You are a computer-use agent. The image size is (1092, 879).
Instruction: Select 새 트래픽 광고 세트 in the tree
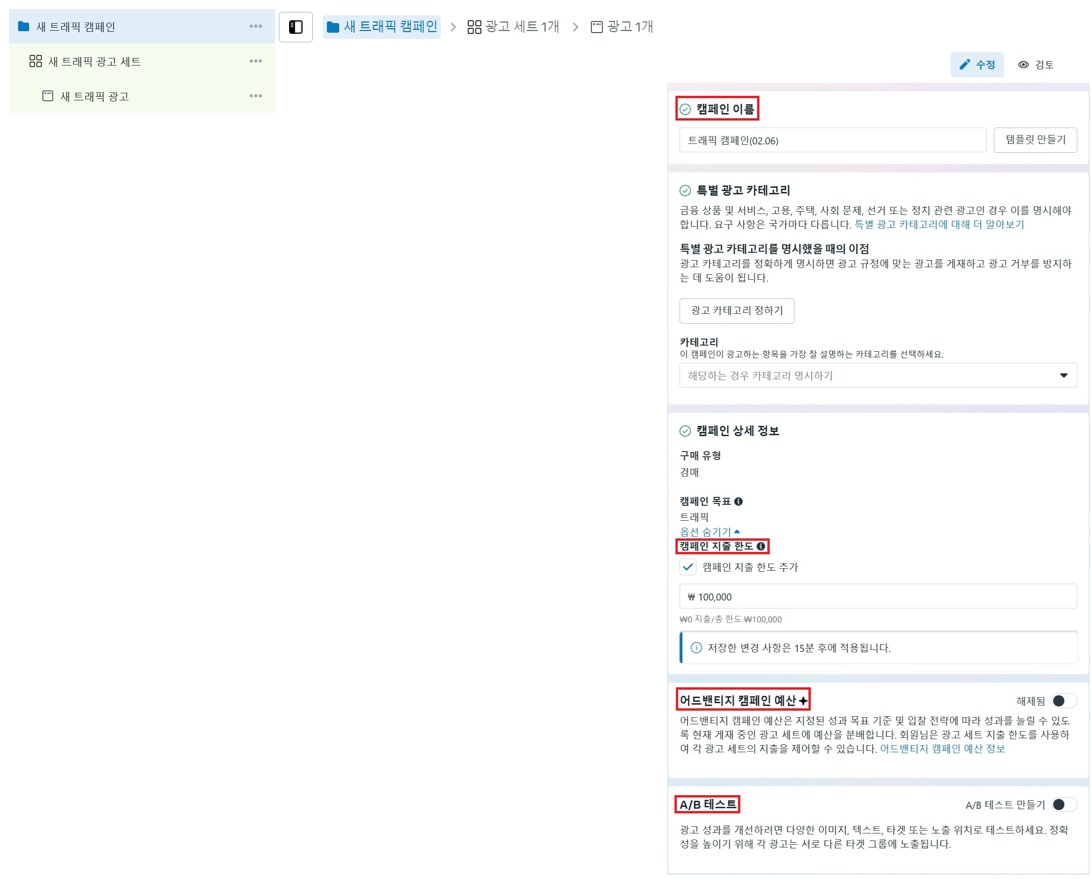pyautogui.click(x=142, y=61)
